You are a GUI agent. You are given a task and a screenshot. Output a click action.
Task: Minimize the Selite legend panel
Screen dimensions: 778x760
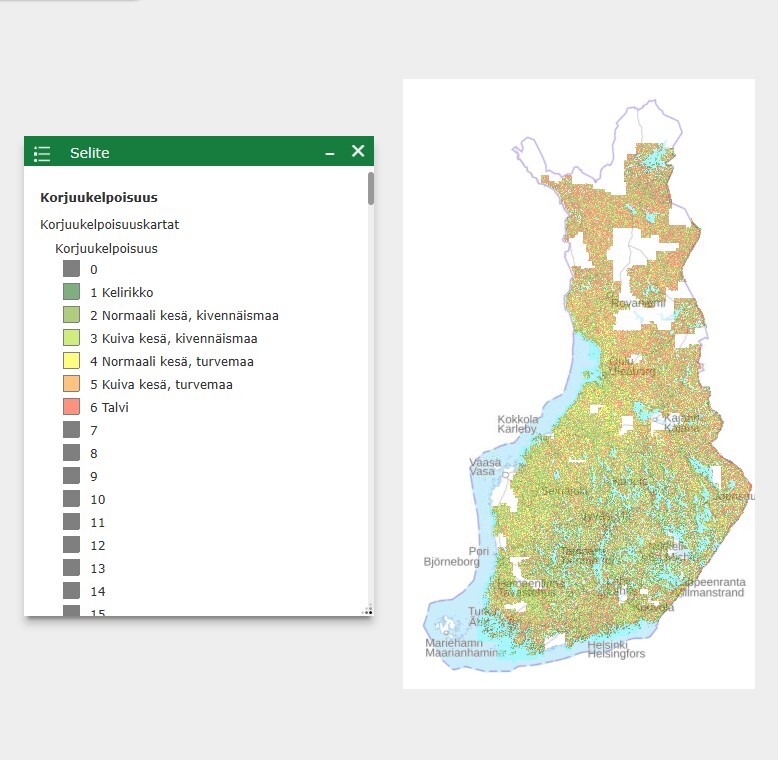[x=330, y=153]
